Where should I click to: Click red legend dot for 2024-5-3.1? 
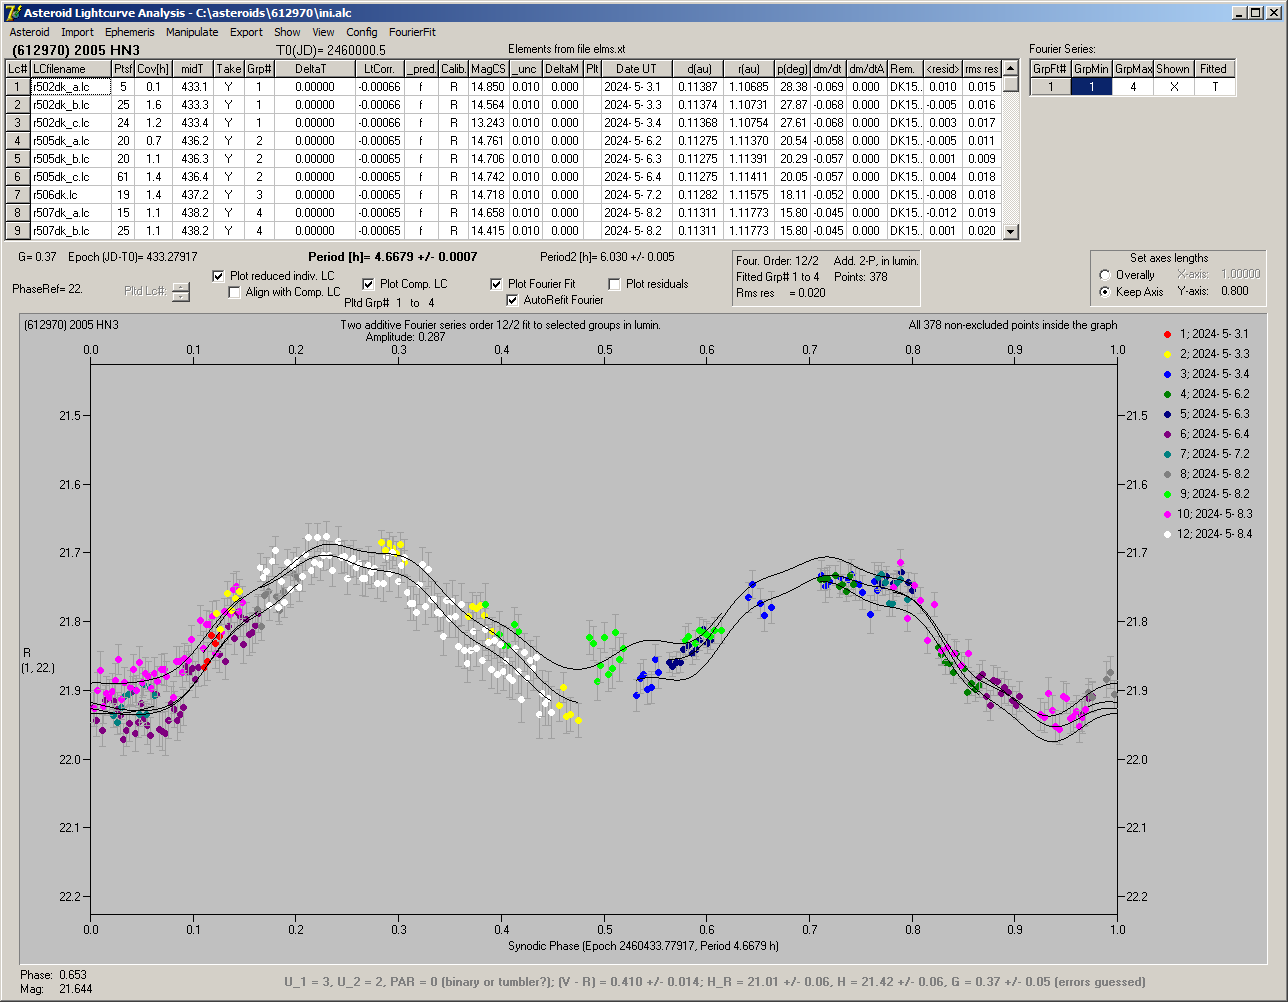pos(1167,334)
